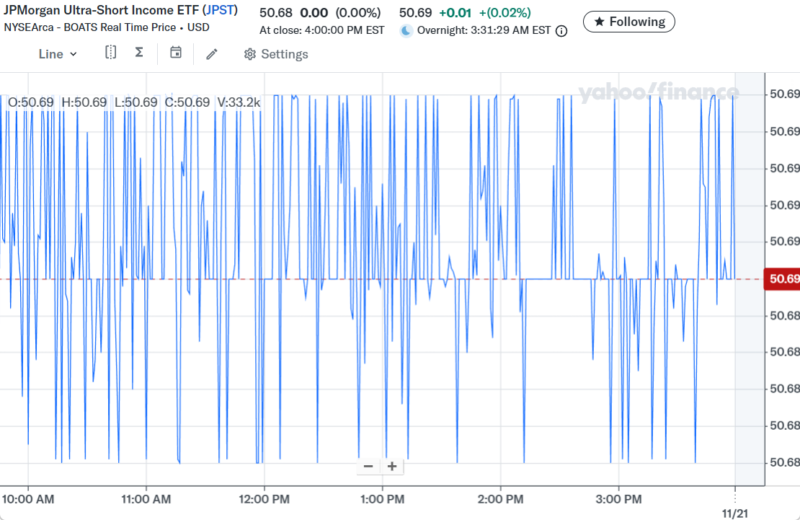The height and width of the screenshot is (520, 800).
Task: Click the overnight info circle icon
Action: coord(561,30)
